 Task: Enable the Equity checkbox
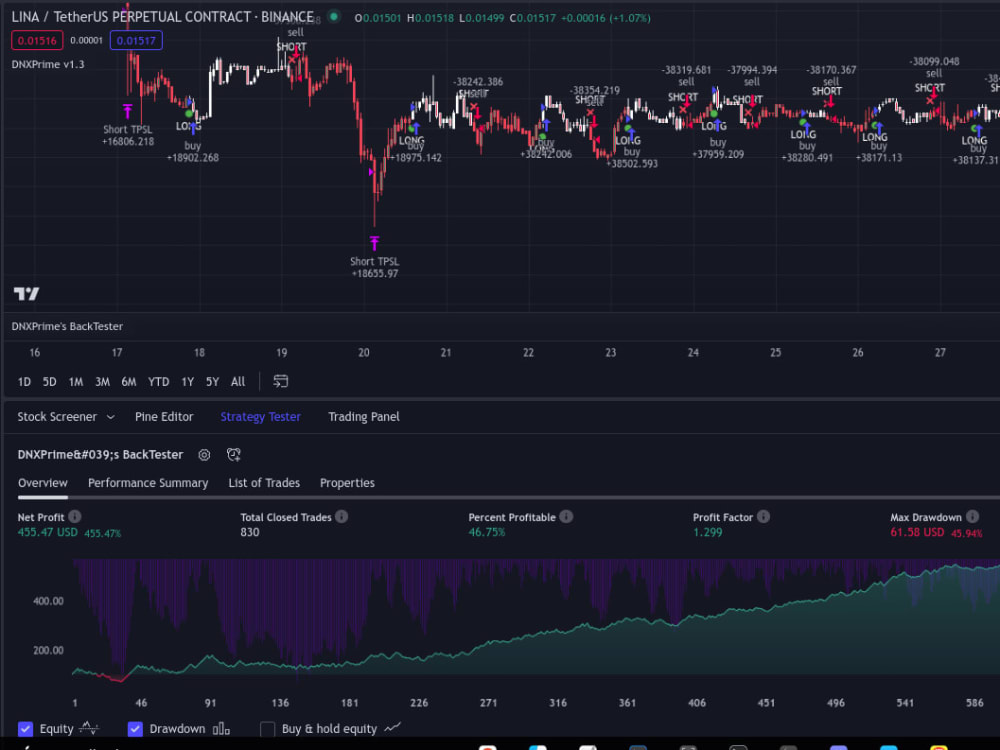tap(26, 728)
